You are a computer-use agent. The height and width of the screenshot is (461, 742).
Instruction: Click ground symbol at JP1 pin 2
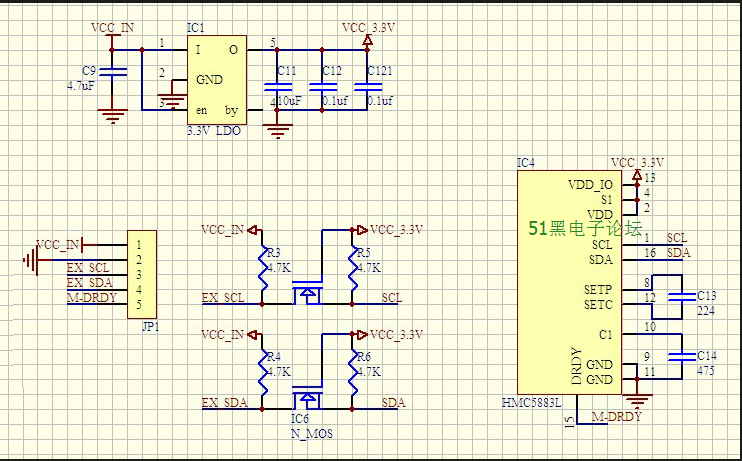click(x=31, y=260)
